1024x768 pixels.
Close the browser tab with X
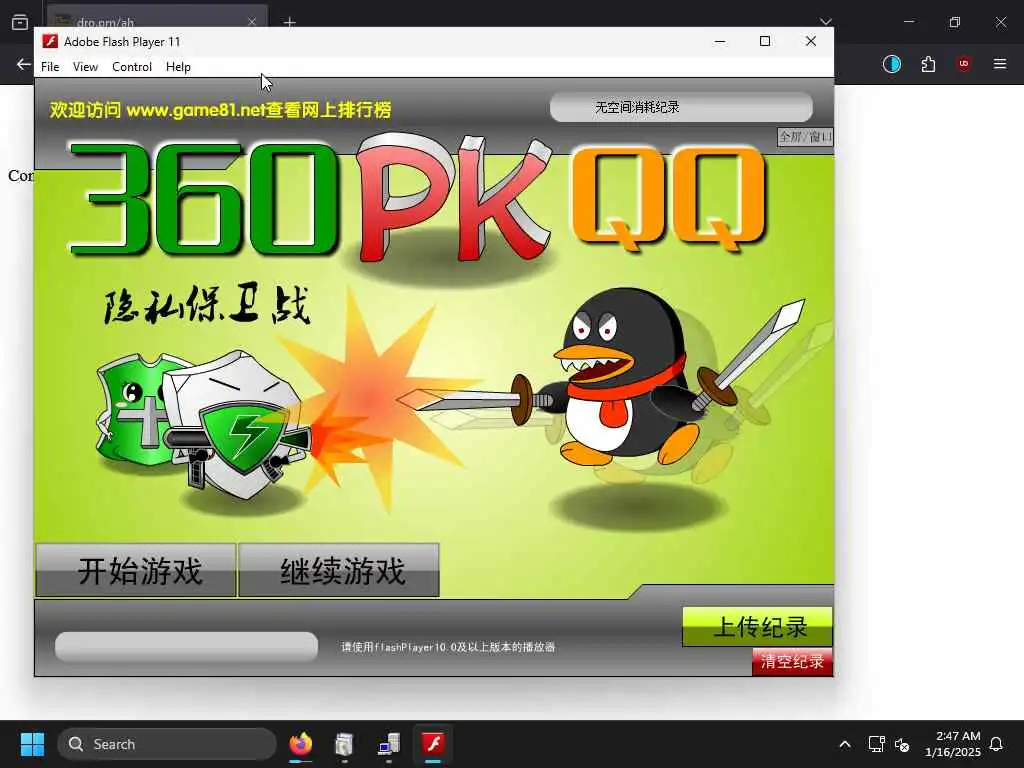[x=252, y=22]
